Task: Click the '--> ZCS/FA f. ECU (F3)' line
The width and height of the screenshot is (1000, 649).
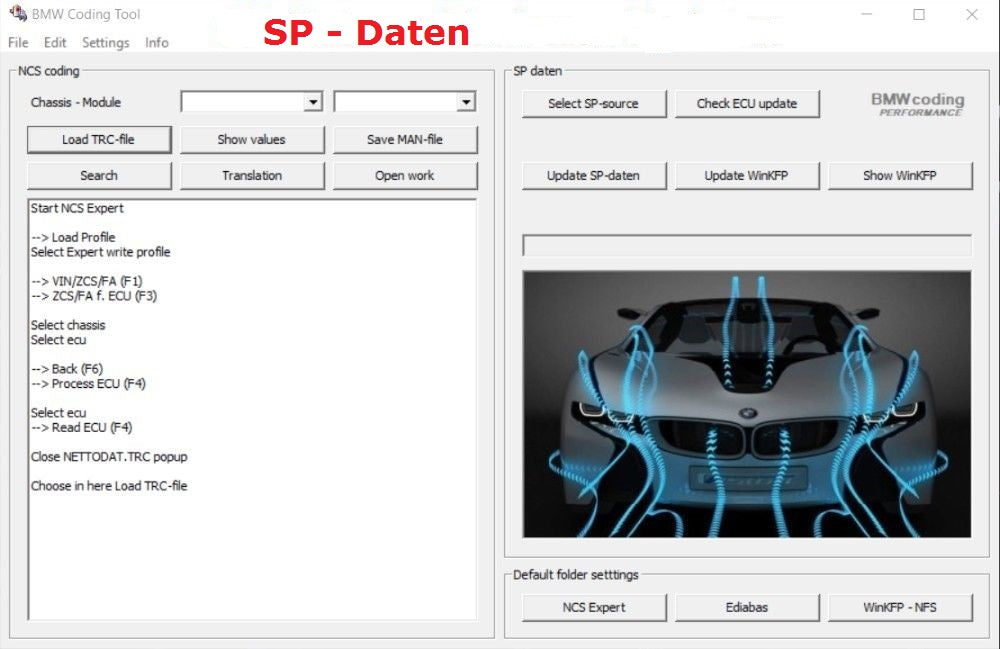Action: coord(94,296)
